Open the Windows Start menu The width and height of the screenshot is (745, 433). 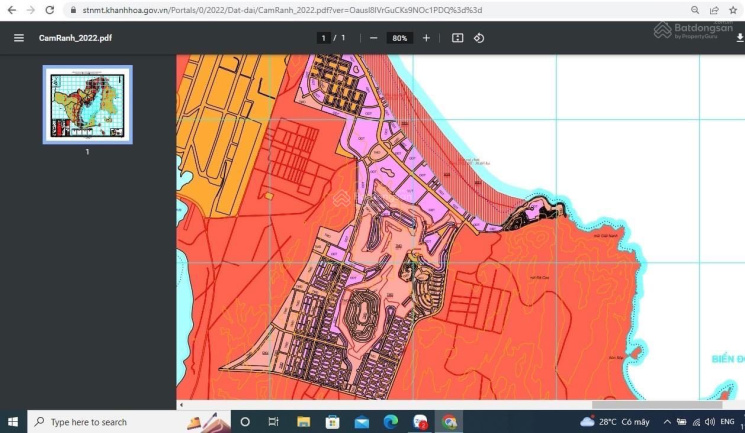click(13, 422)
